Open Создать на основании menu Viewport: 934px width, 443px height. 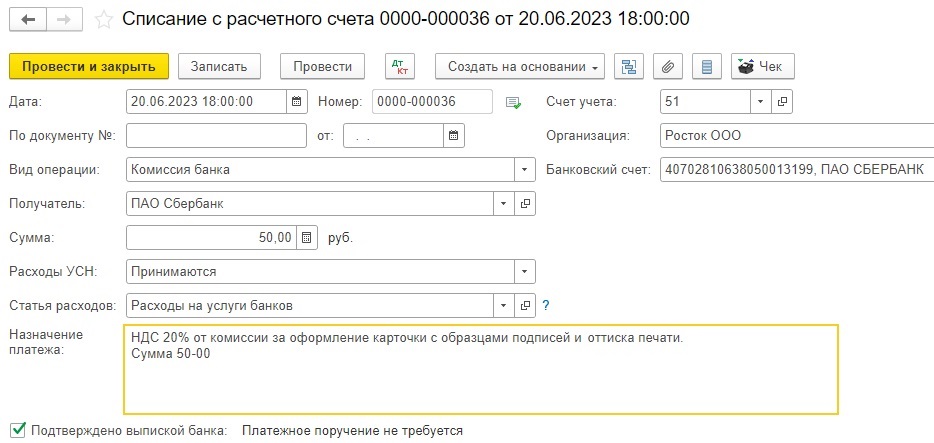point(520,66)
